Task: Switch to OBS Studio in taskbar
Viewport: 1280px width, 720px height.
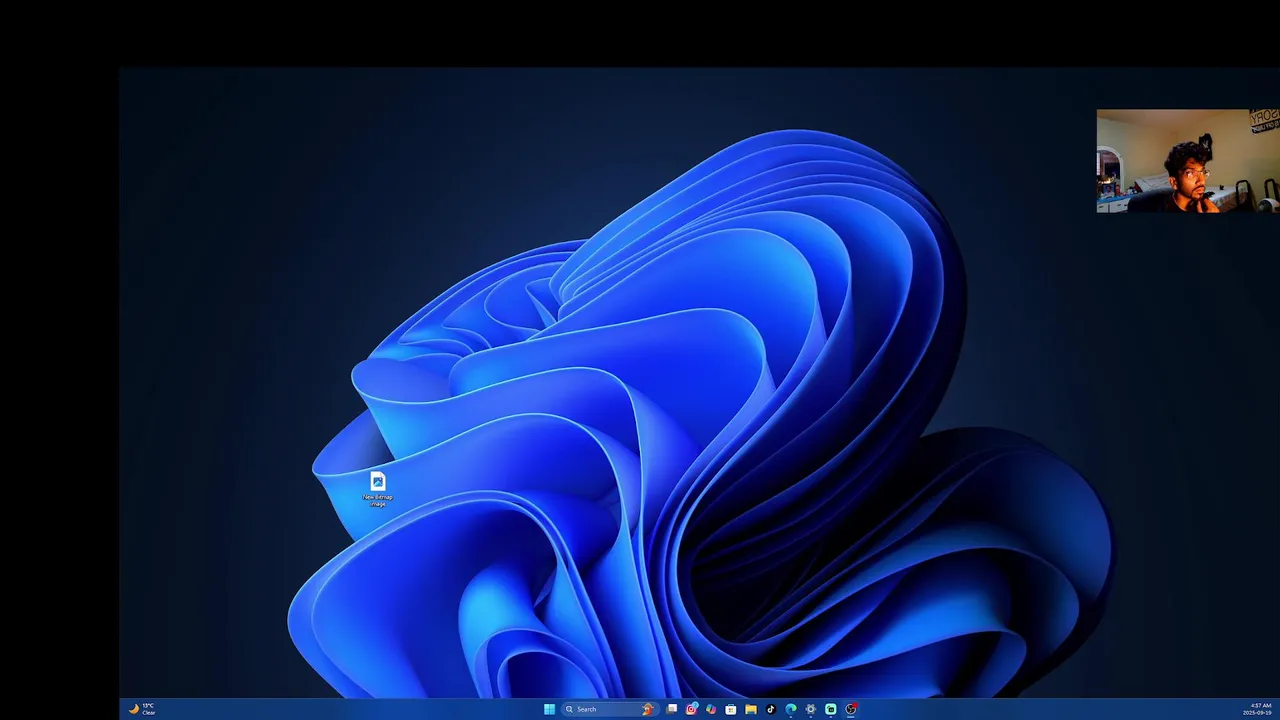Action: (851, 709)
